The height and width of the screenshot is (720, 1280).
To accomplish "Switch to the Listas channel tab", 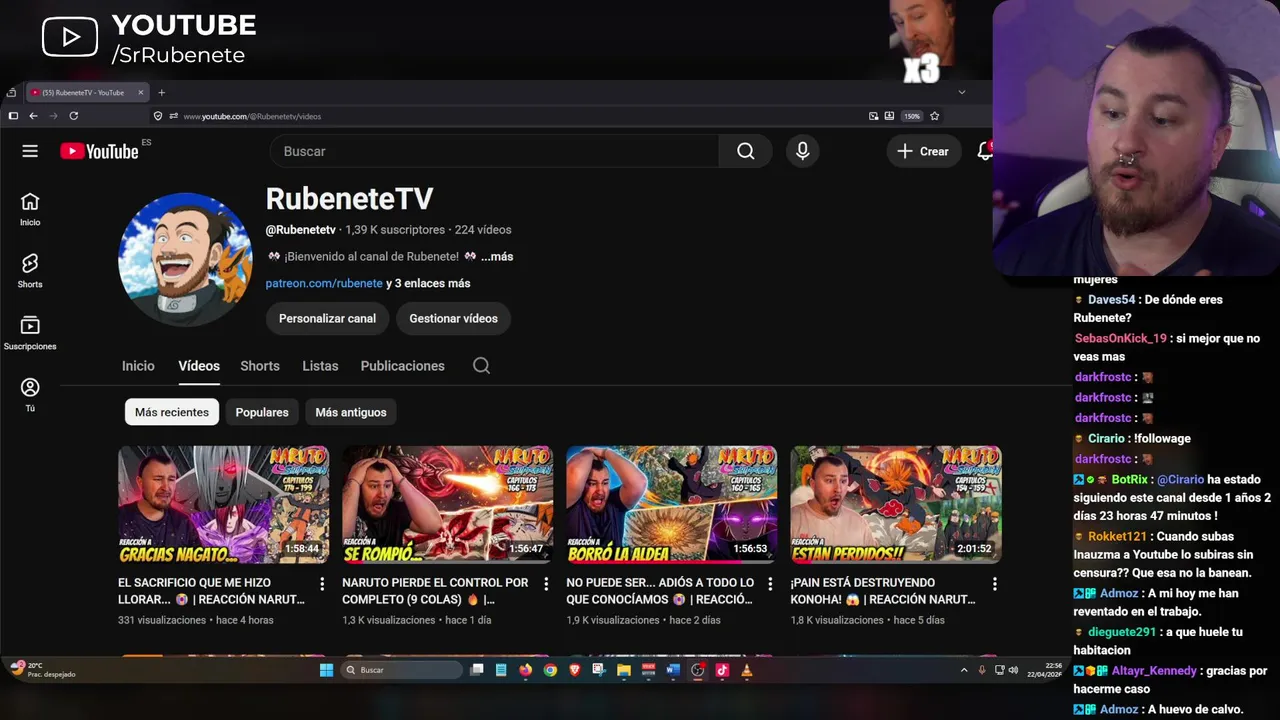I will click(320, 366).
